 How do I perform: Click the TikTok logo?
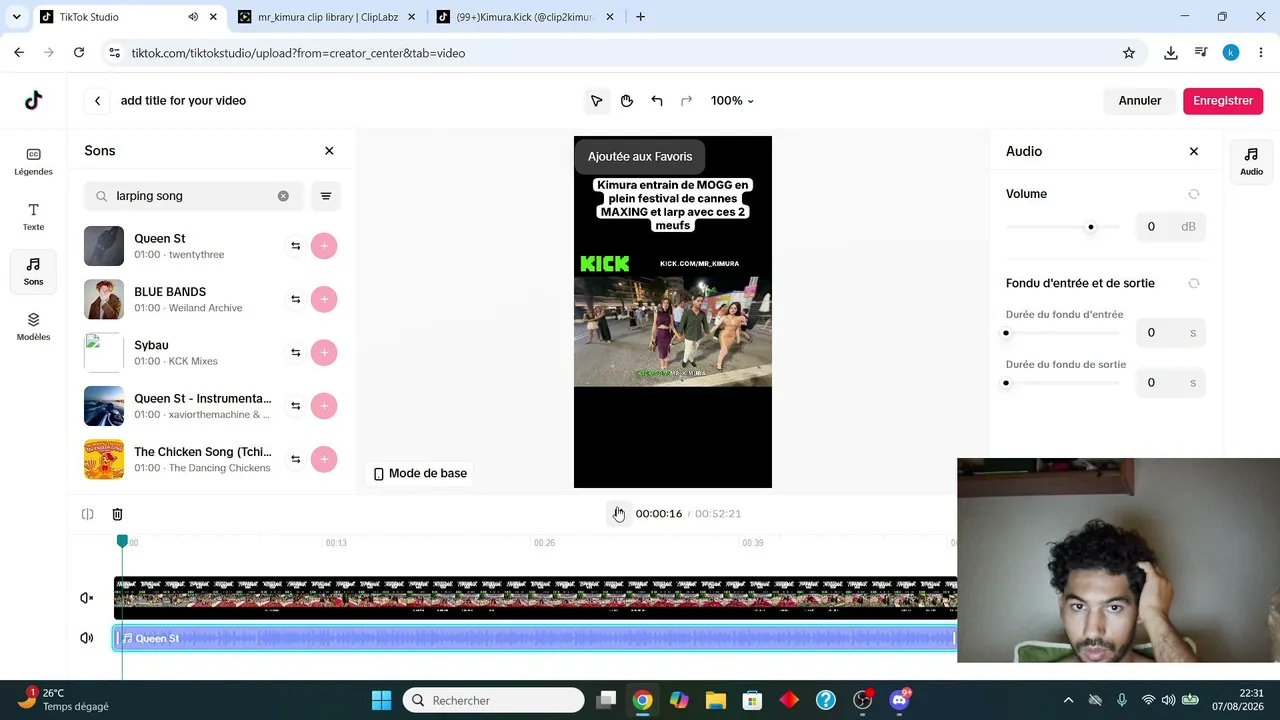pyautogui.click(x=33, y=100)
